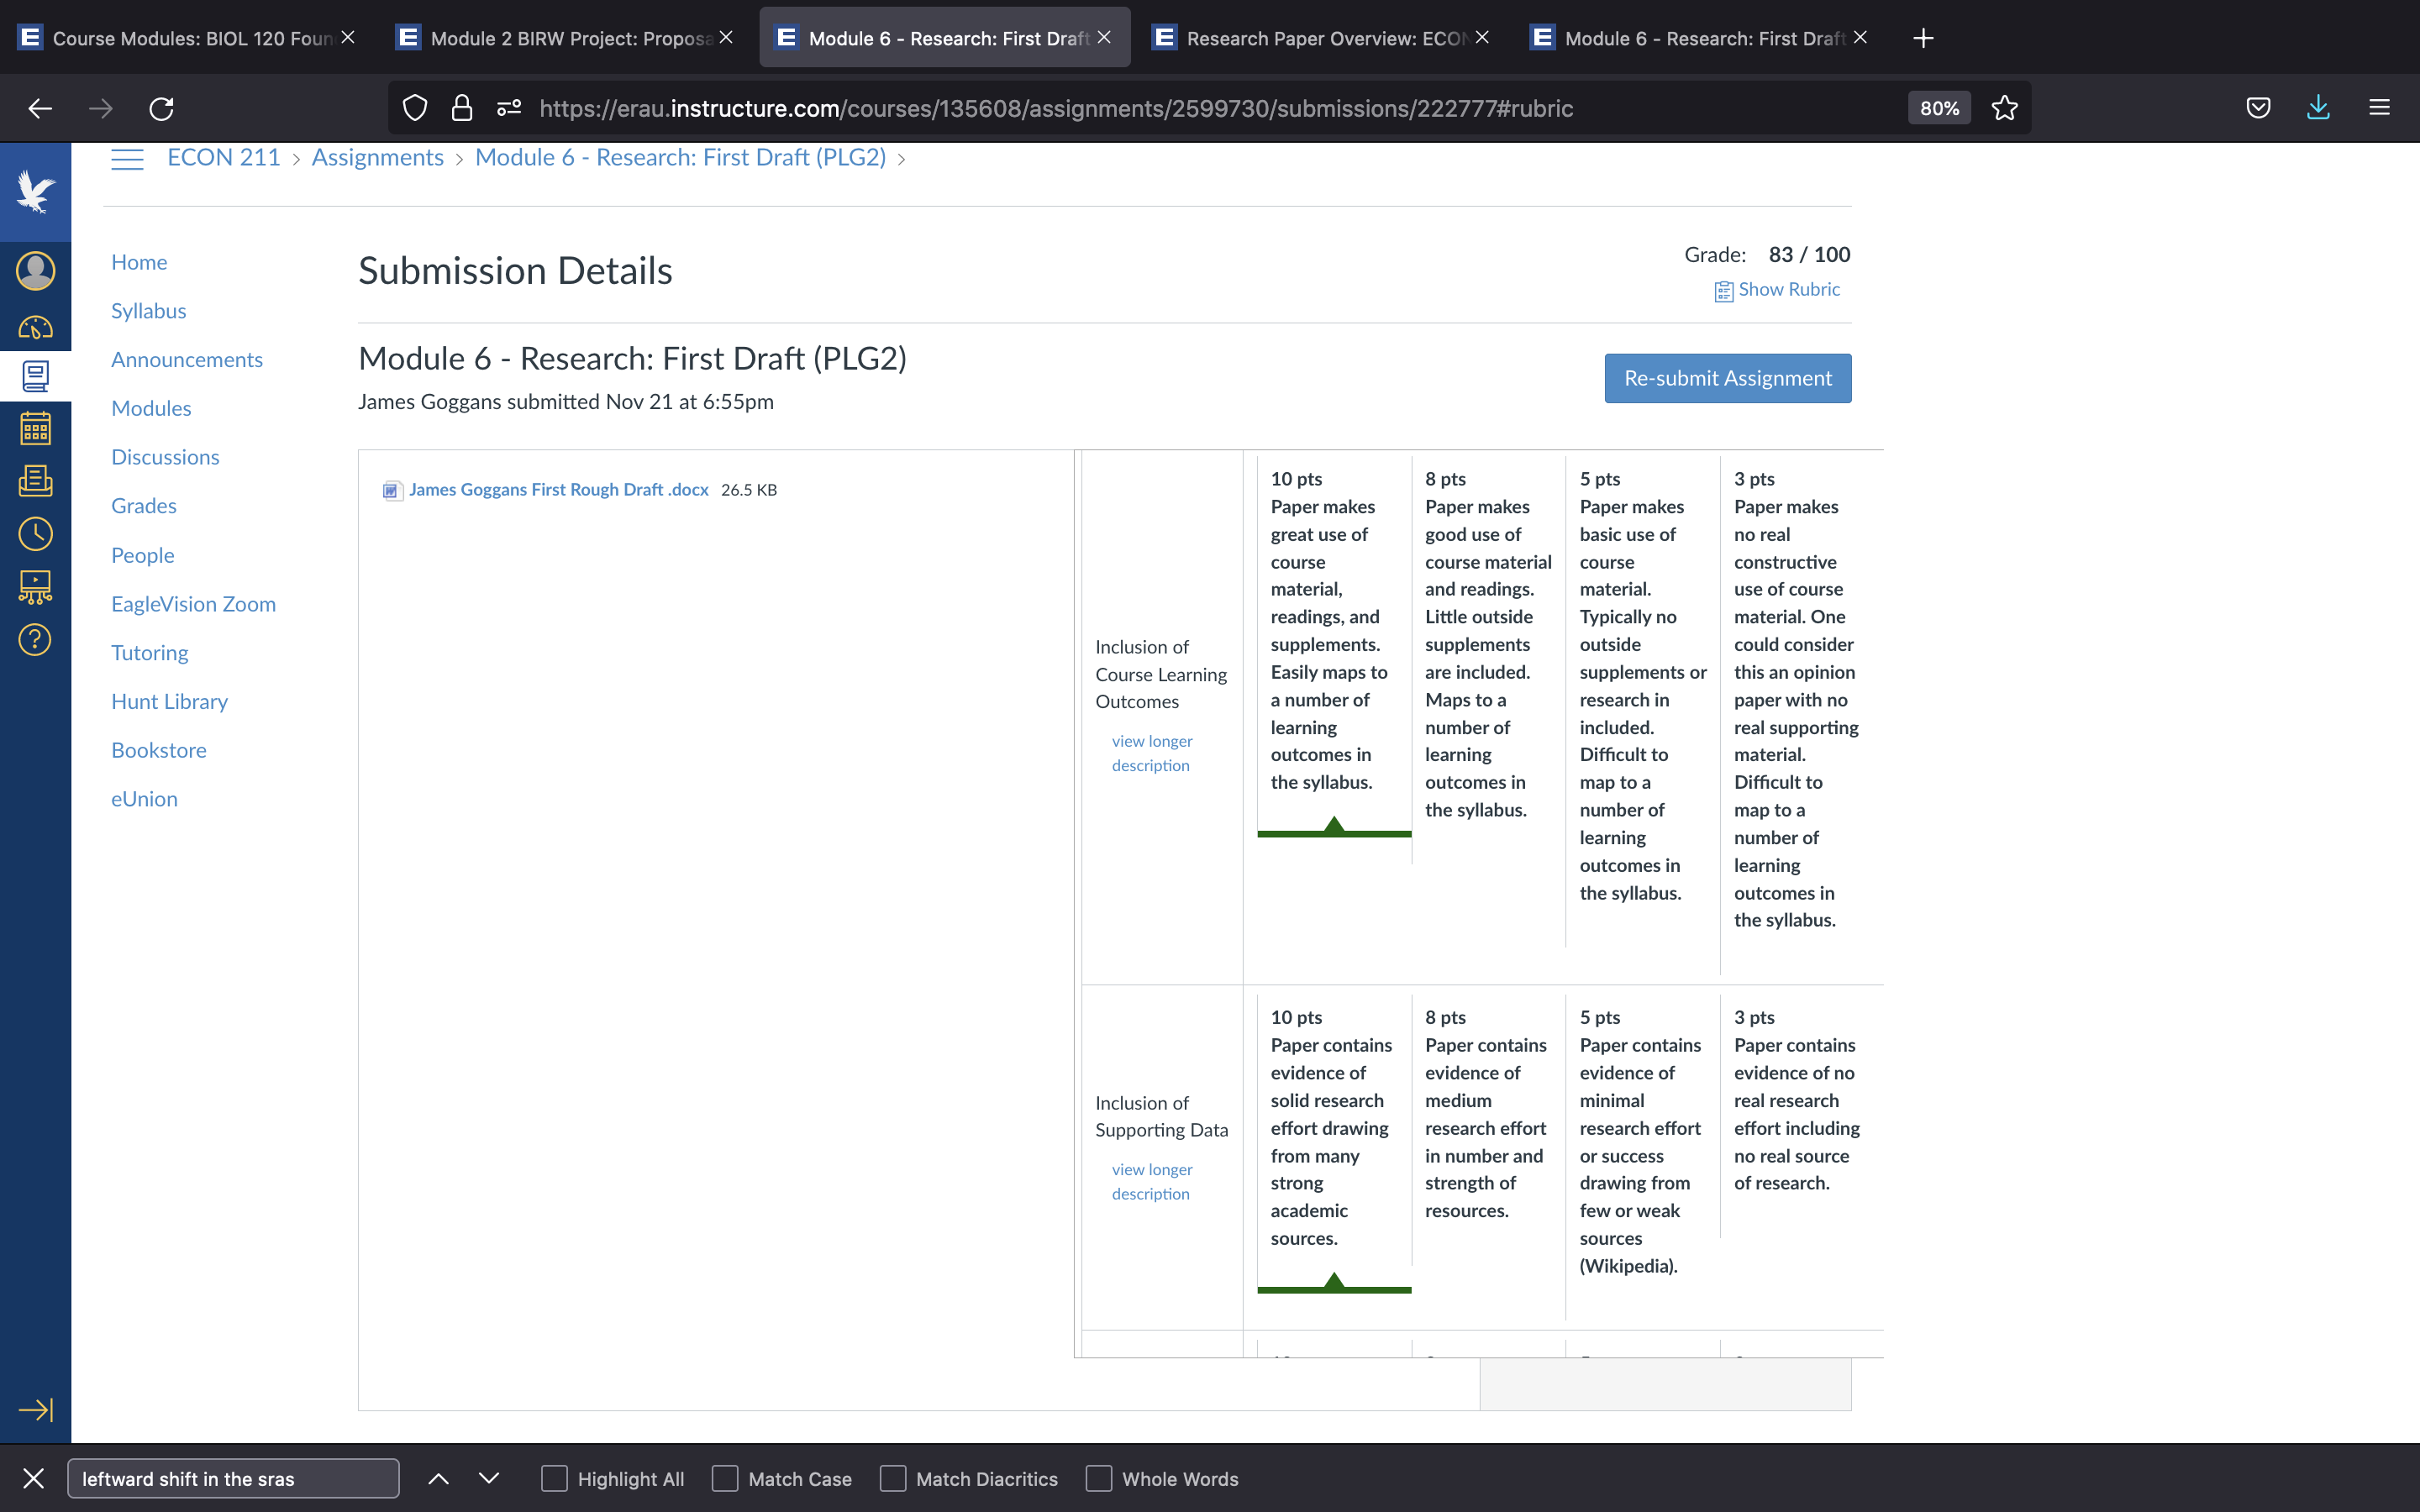Open the History clock icon
Viewport: 2420px width, 1512px height.
[35, 534]
